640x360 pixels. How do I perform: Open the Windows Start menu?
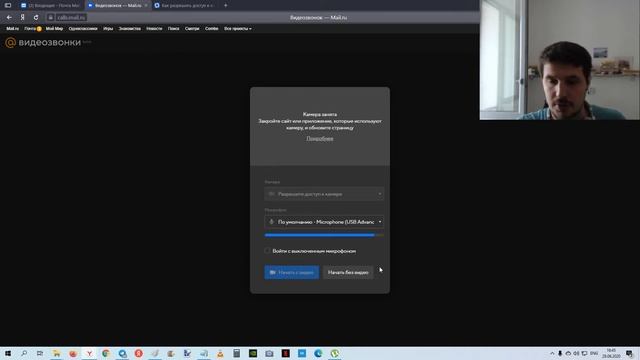(x=8, y=353)
